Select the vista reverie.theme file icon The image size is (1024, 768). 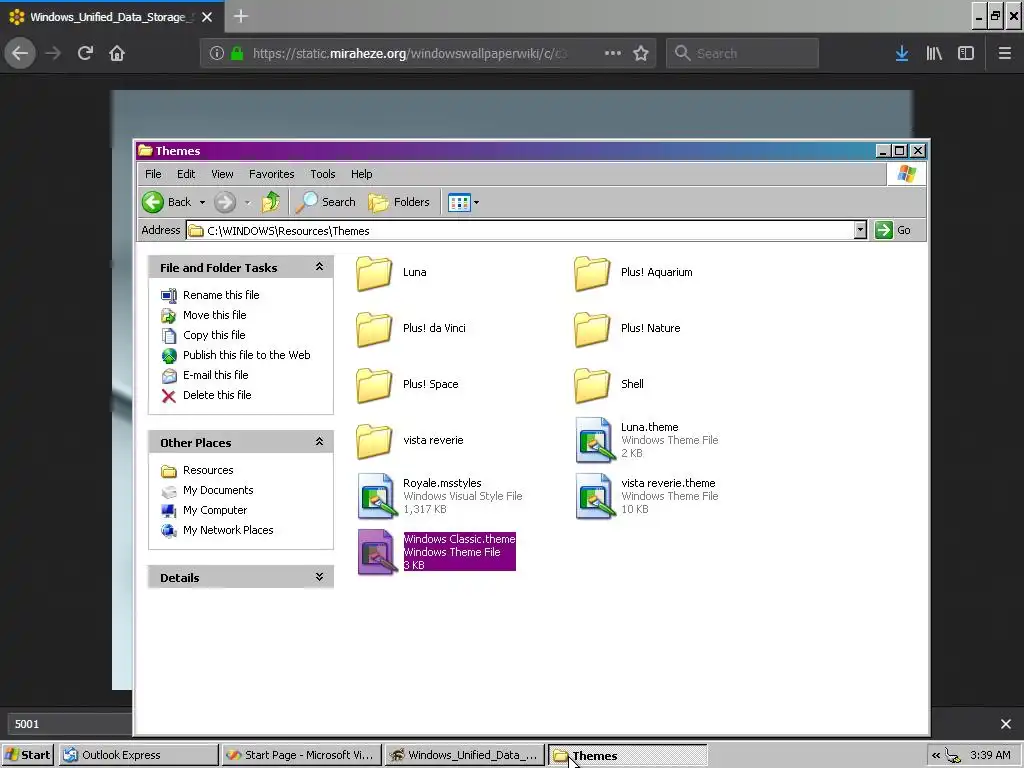(594, 496)
